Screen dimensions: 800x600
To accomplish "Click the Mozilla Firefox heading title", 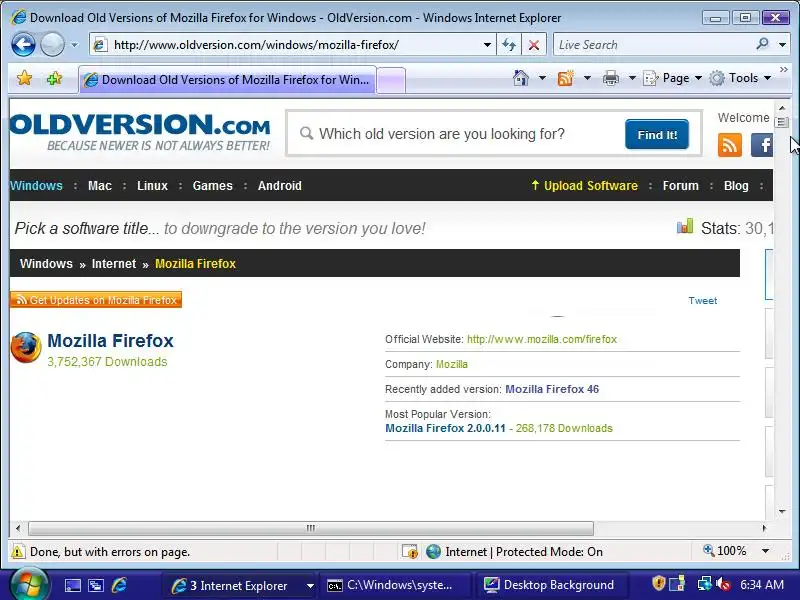I will pos(110,341).
